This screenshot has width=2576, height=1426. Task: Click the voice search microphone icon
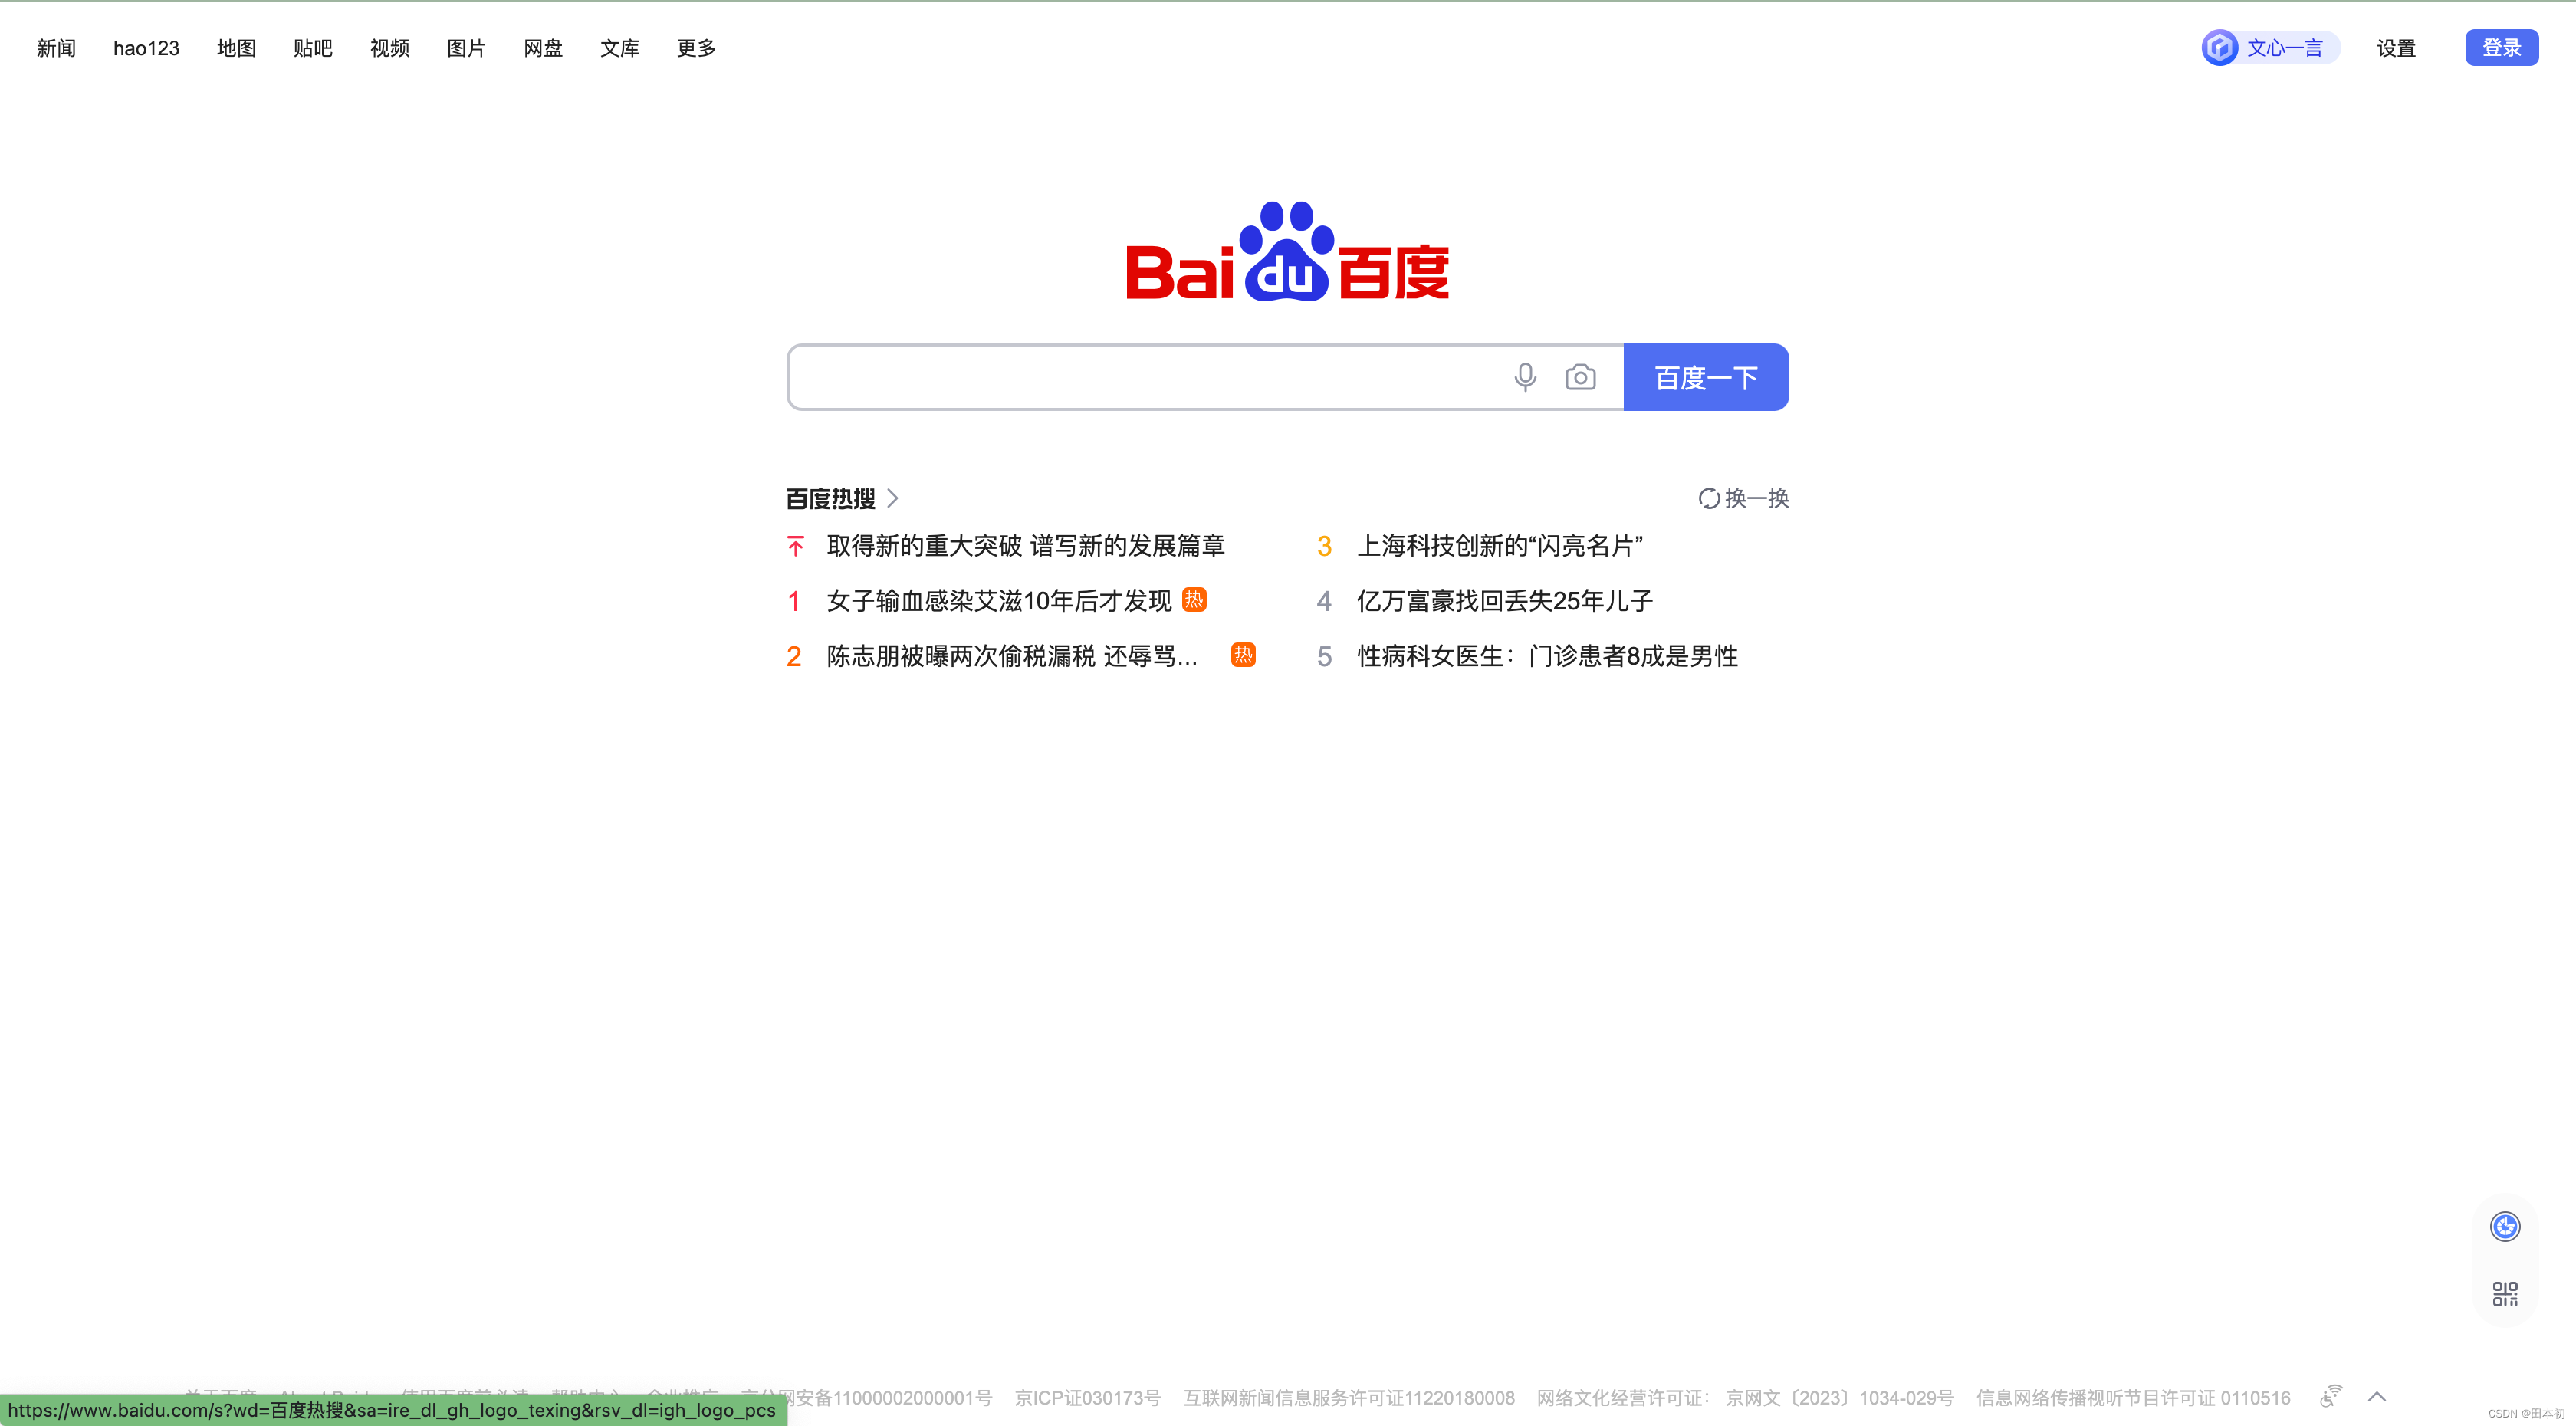point(1524,377)
